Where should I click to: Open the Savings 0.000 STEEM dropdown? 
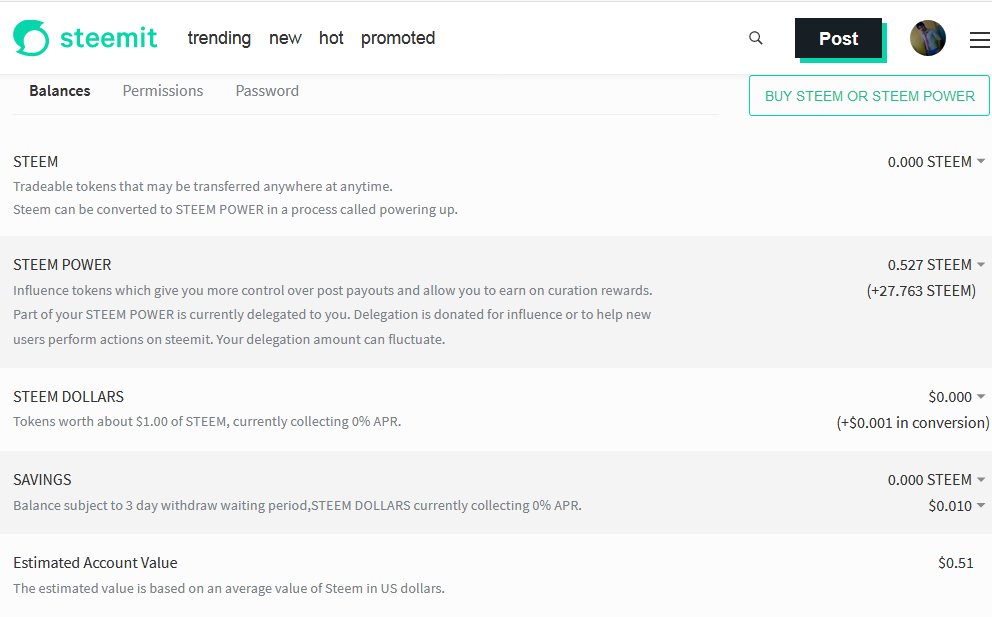click(x=936, y=480)
